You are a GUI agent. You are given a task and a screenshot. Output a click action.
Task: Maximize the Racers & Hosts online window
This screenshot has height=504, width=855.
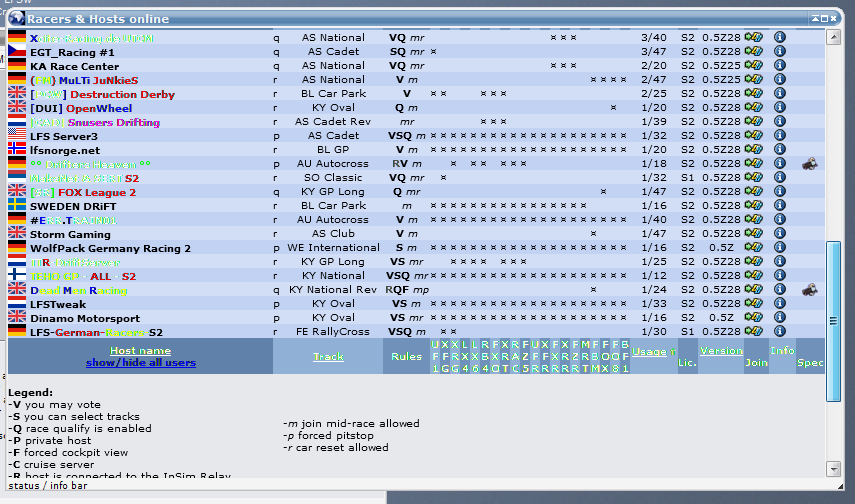[x=824, y=19]
